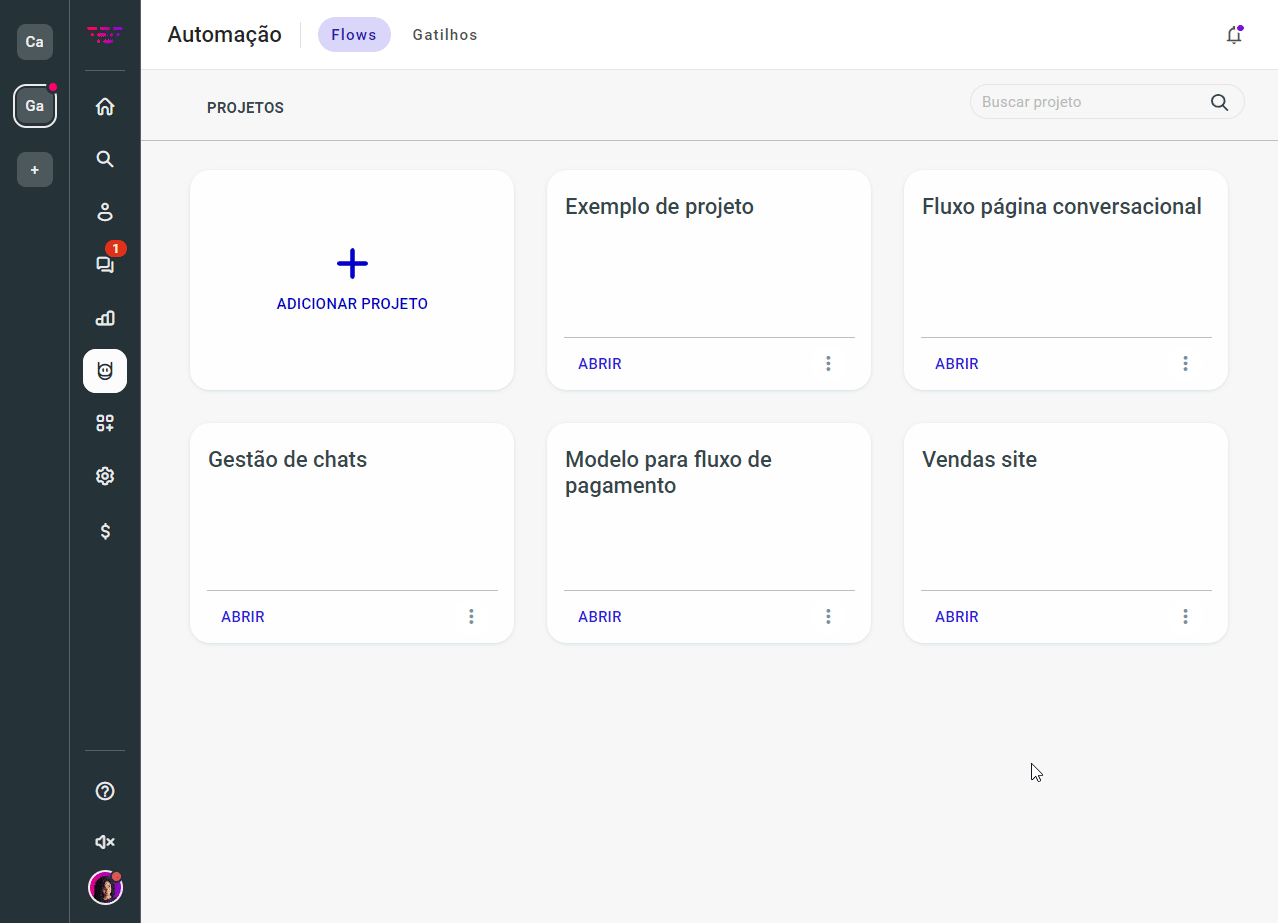Viewport: 1278px width, 923px height.
Task: Open Vendas site via ABRIR
Action: [957, 617]
